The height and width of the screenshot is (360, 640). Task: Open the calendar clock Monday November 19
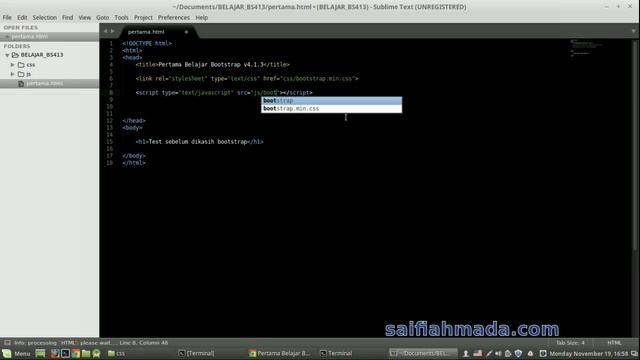click(x=588, y=353)
